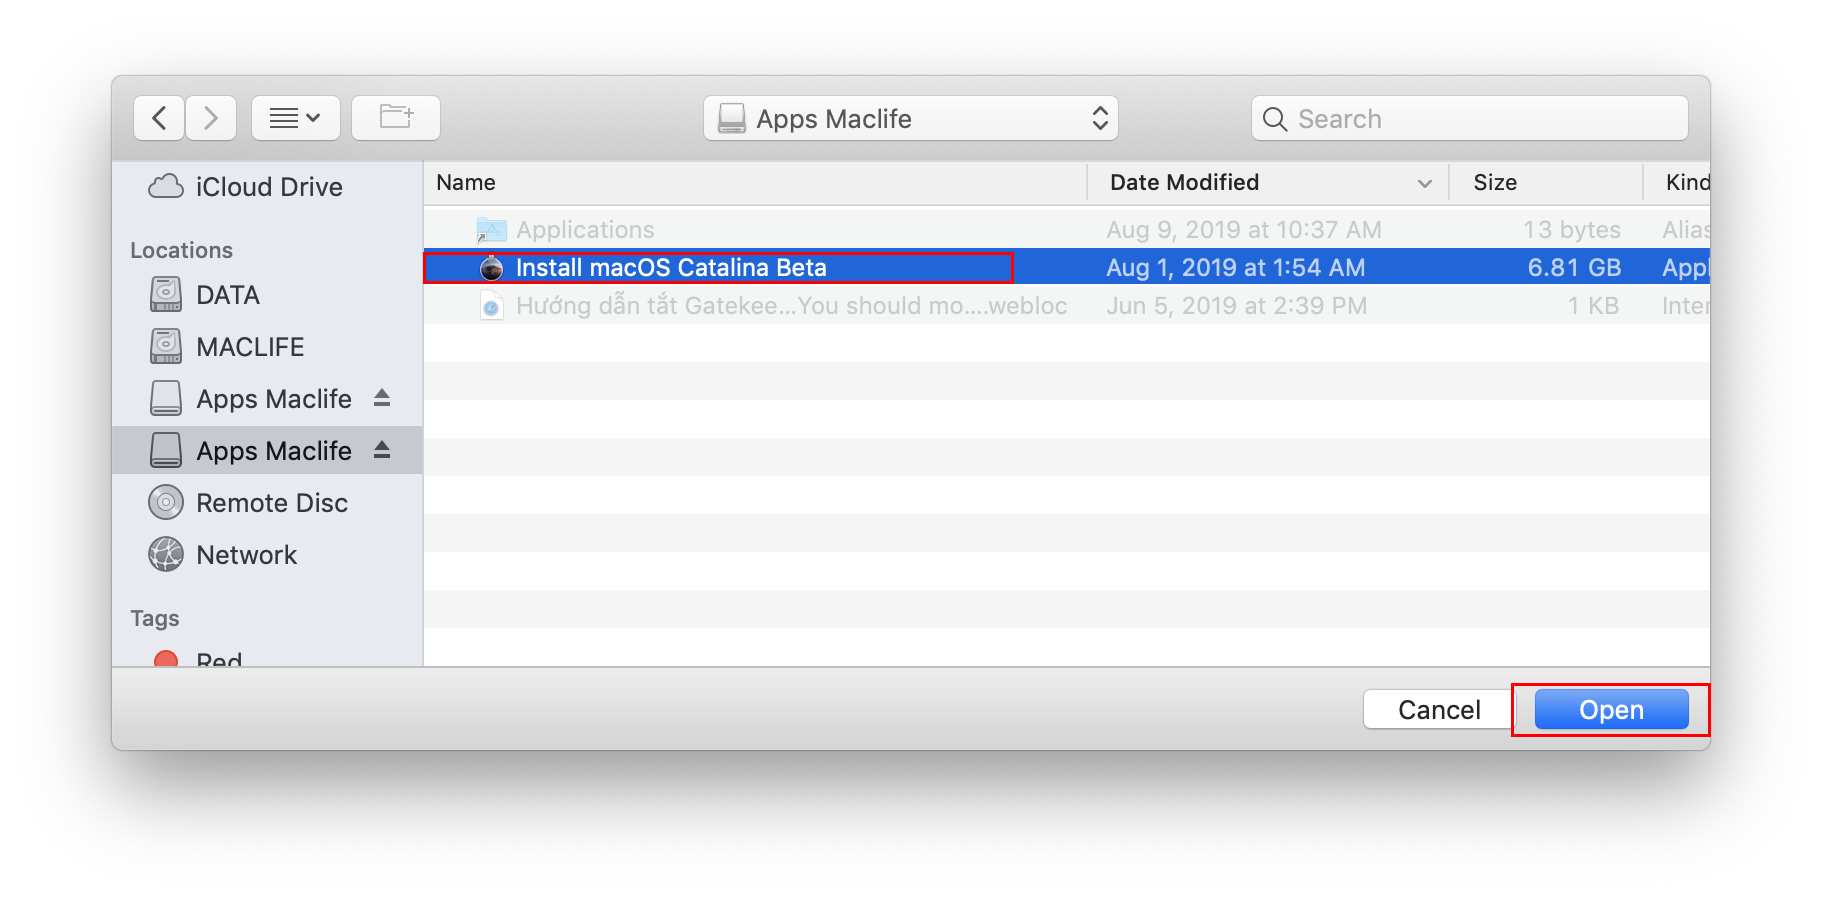Open iCloud Drive from the sidebar
The height and width of the screenshot is (898, 1822).
(268, 187)
